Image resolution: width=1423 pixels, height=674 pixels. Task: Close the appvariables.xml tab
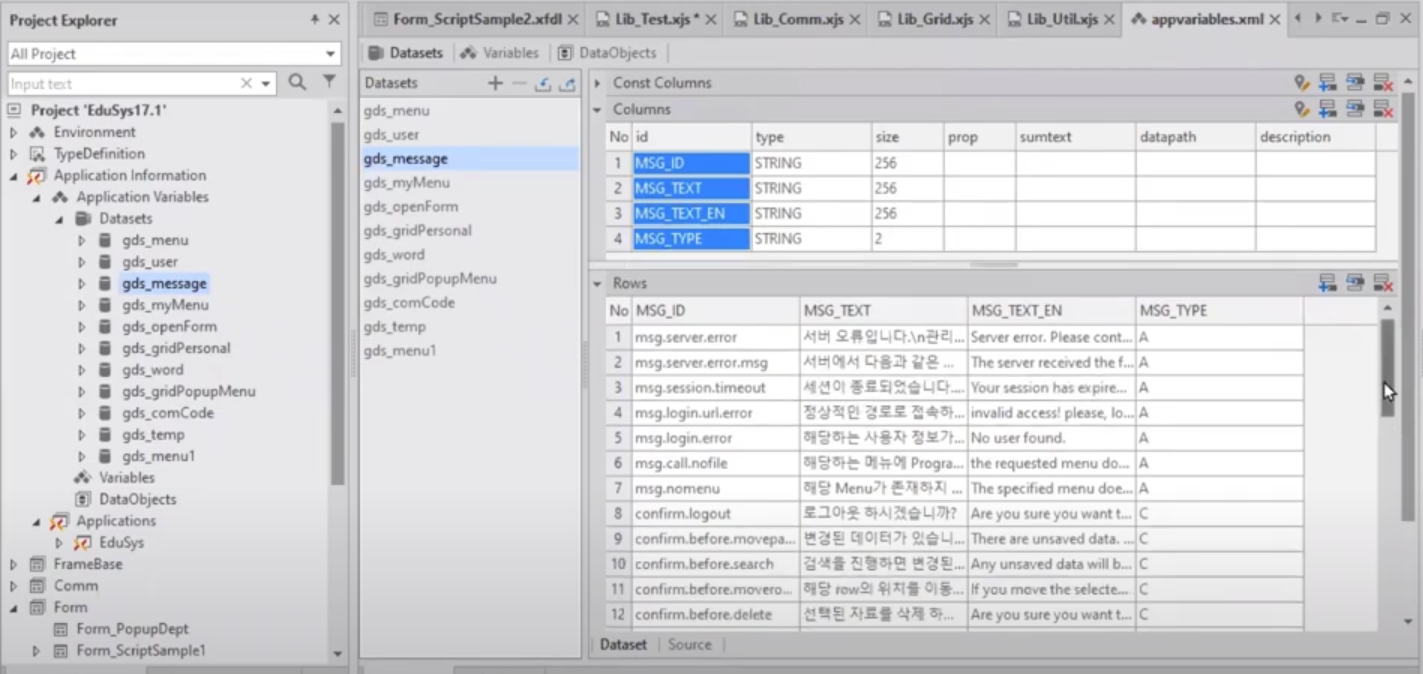(1275, 20)
